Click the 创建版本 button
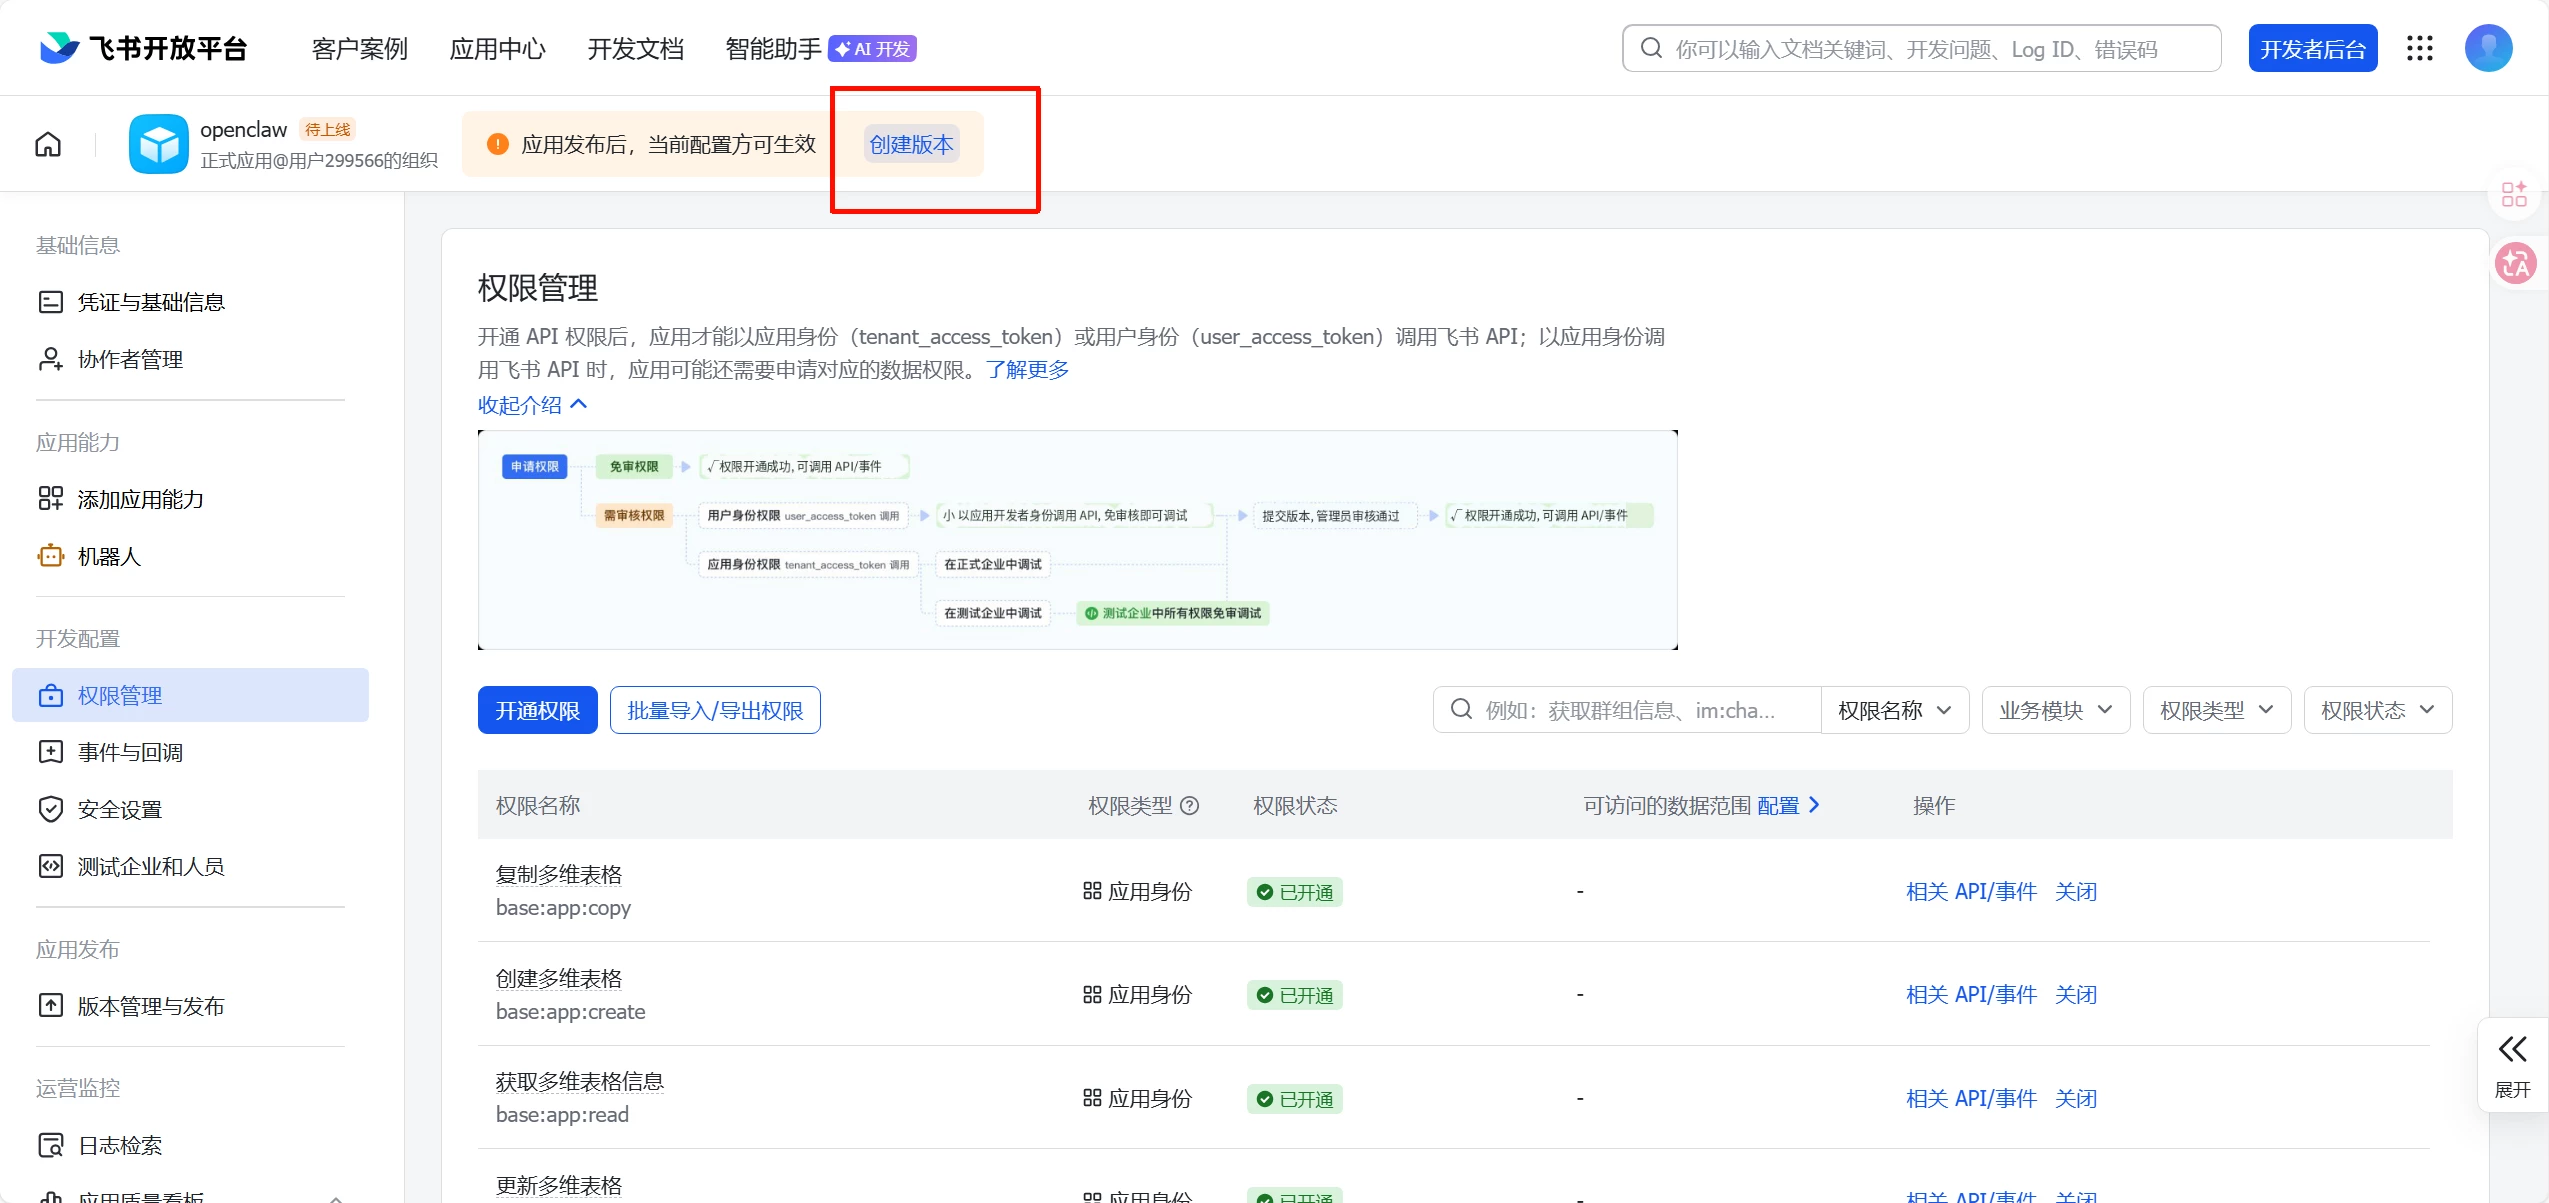This screenshot has width=2549, height=1203. [911, 144]
